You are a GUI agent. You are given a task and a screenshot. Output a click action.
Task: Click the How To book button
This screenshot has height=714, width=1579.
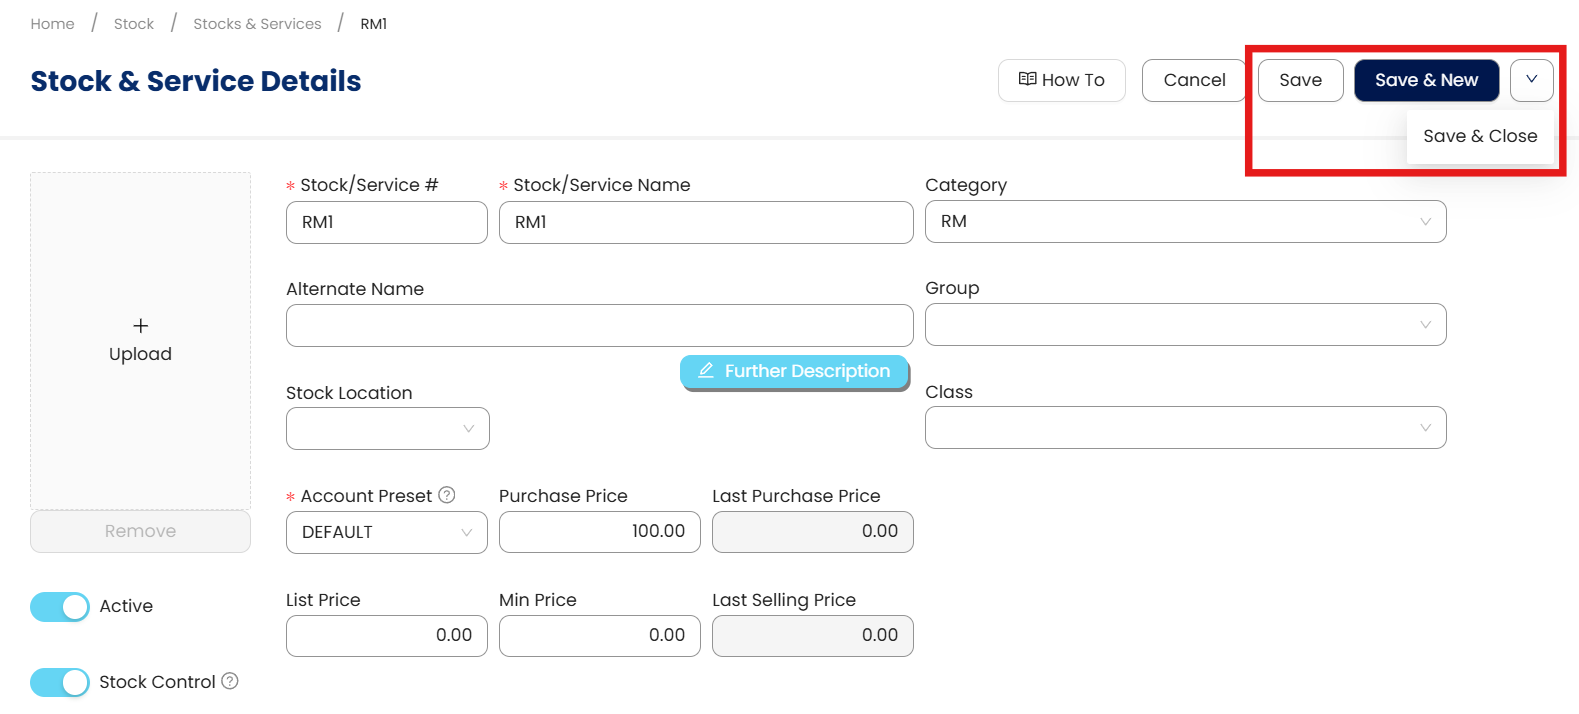pyautogui.click(x=1061, y=80)
